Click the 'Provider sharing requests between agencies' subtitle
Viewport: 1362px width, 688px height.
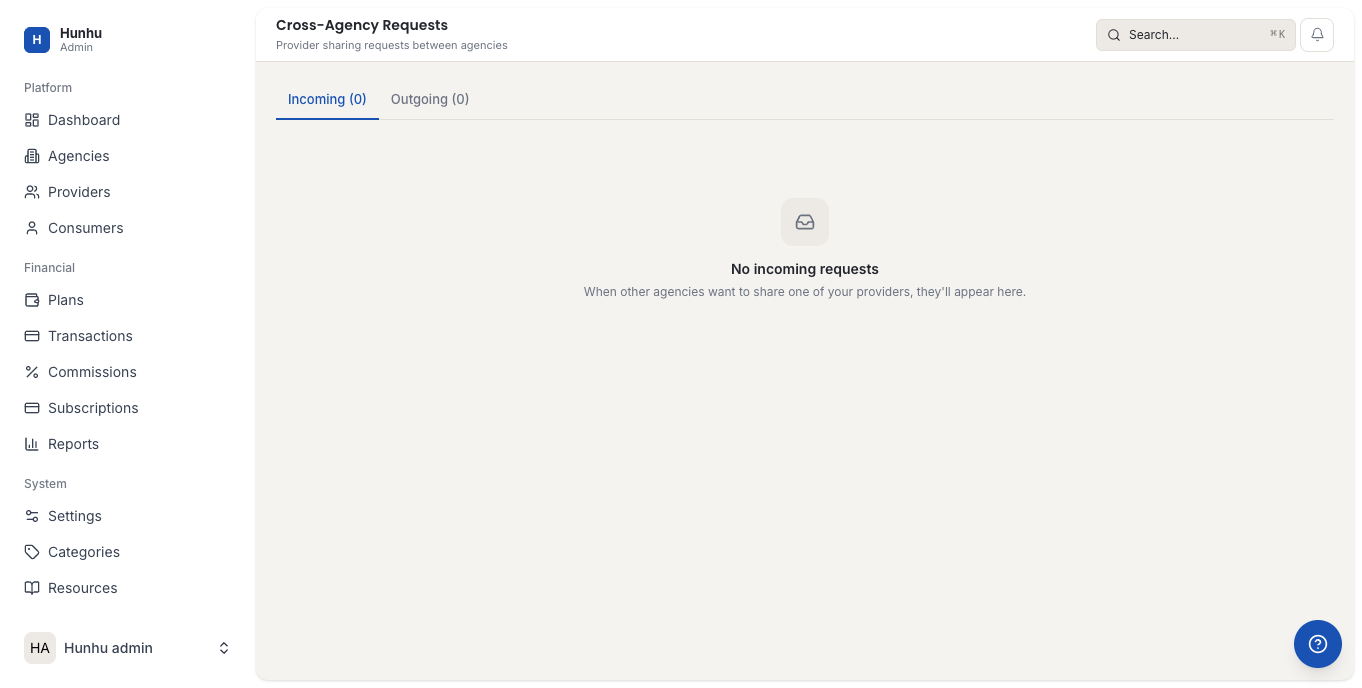tap(392, 45)
